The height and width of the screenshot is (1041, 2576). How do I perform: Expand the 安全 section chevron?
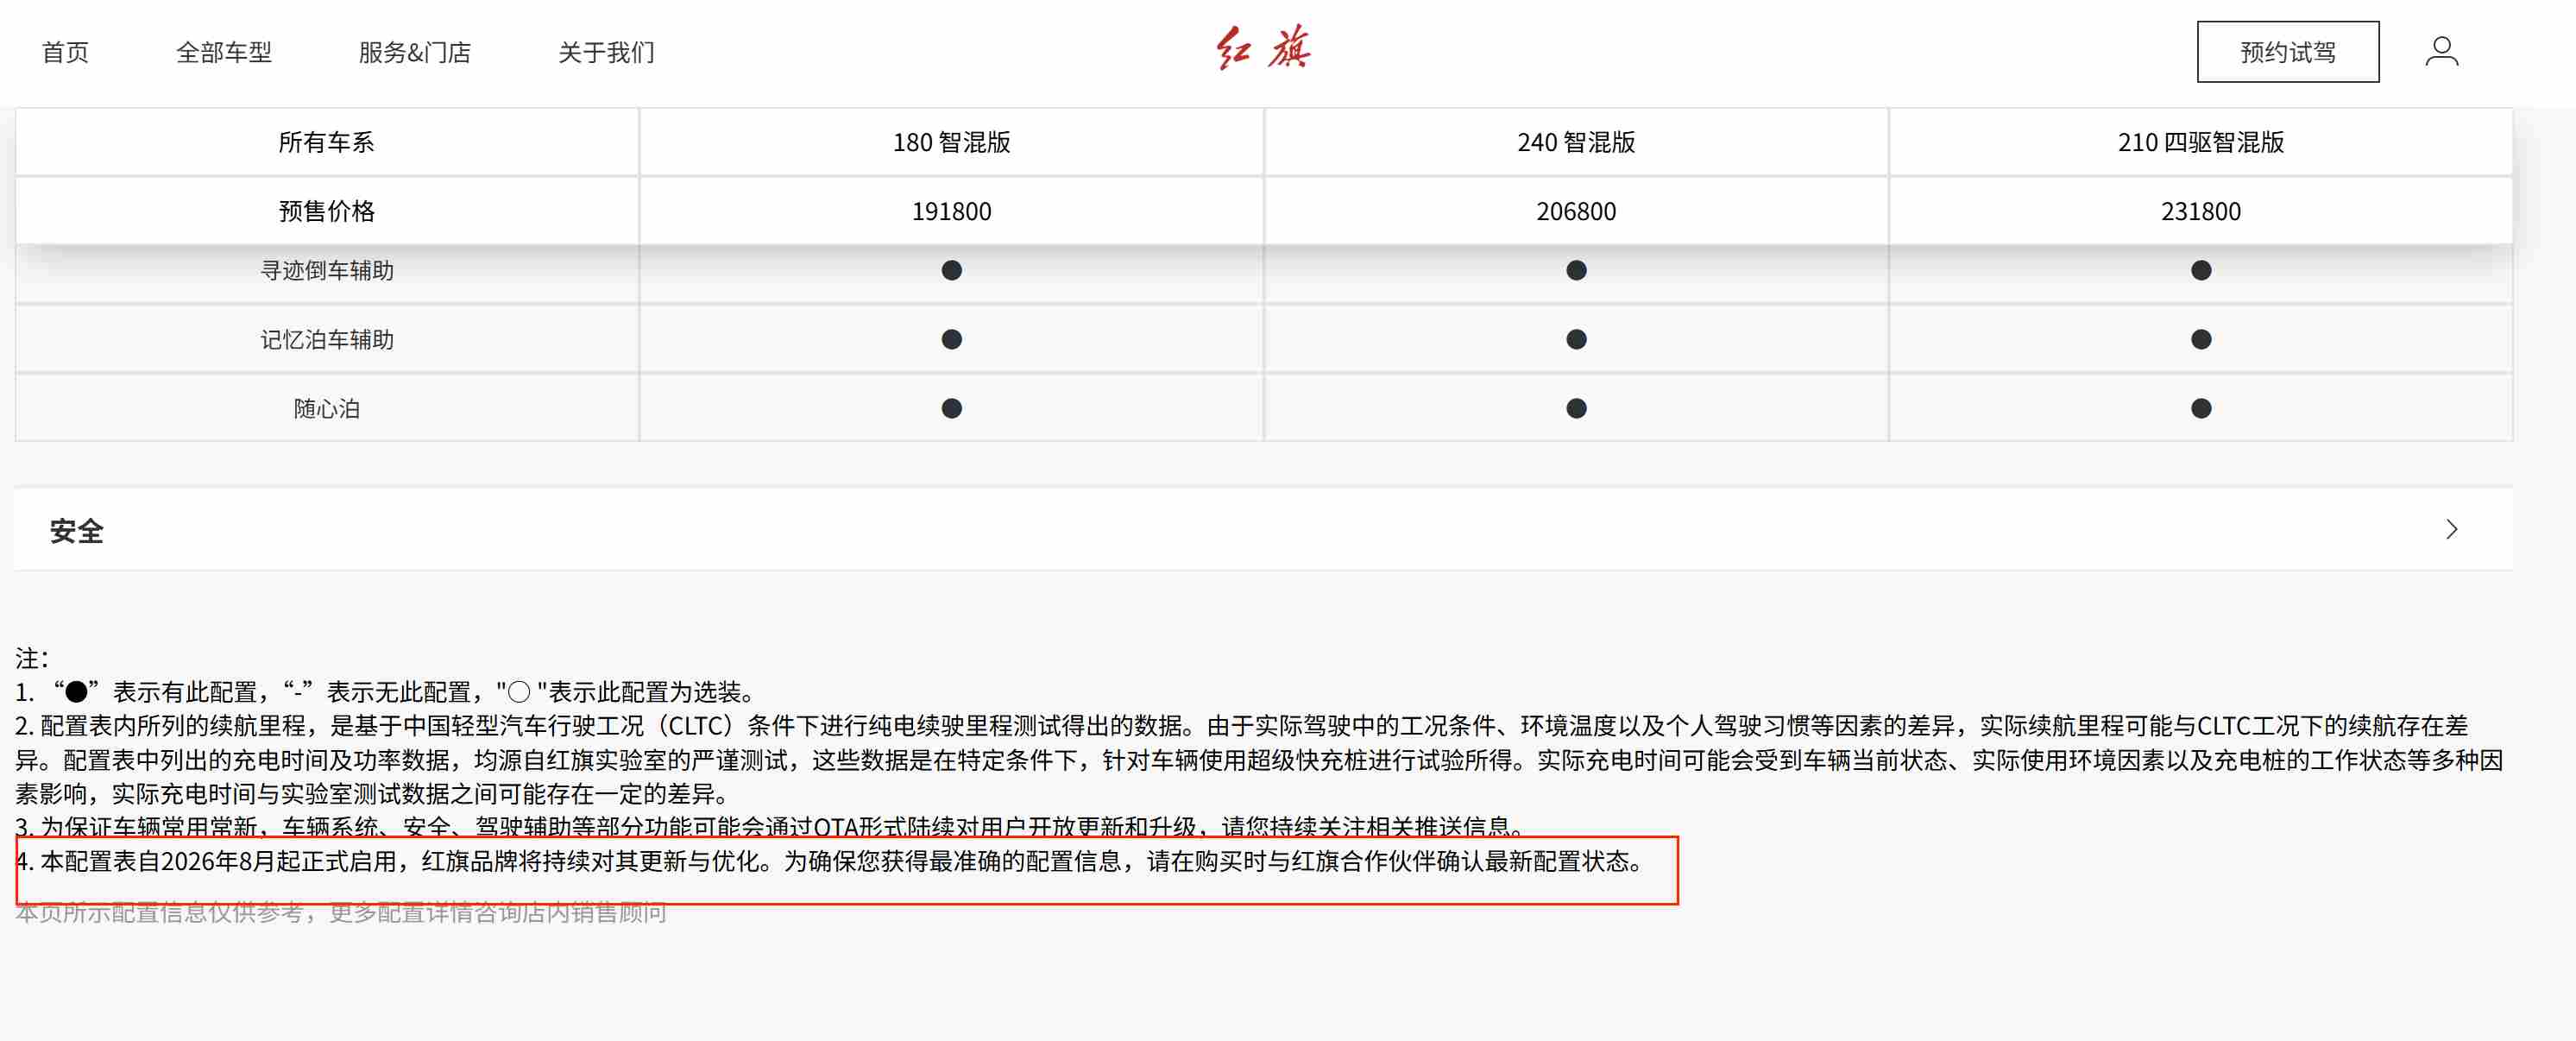point(2451,529)
